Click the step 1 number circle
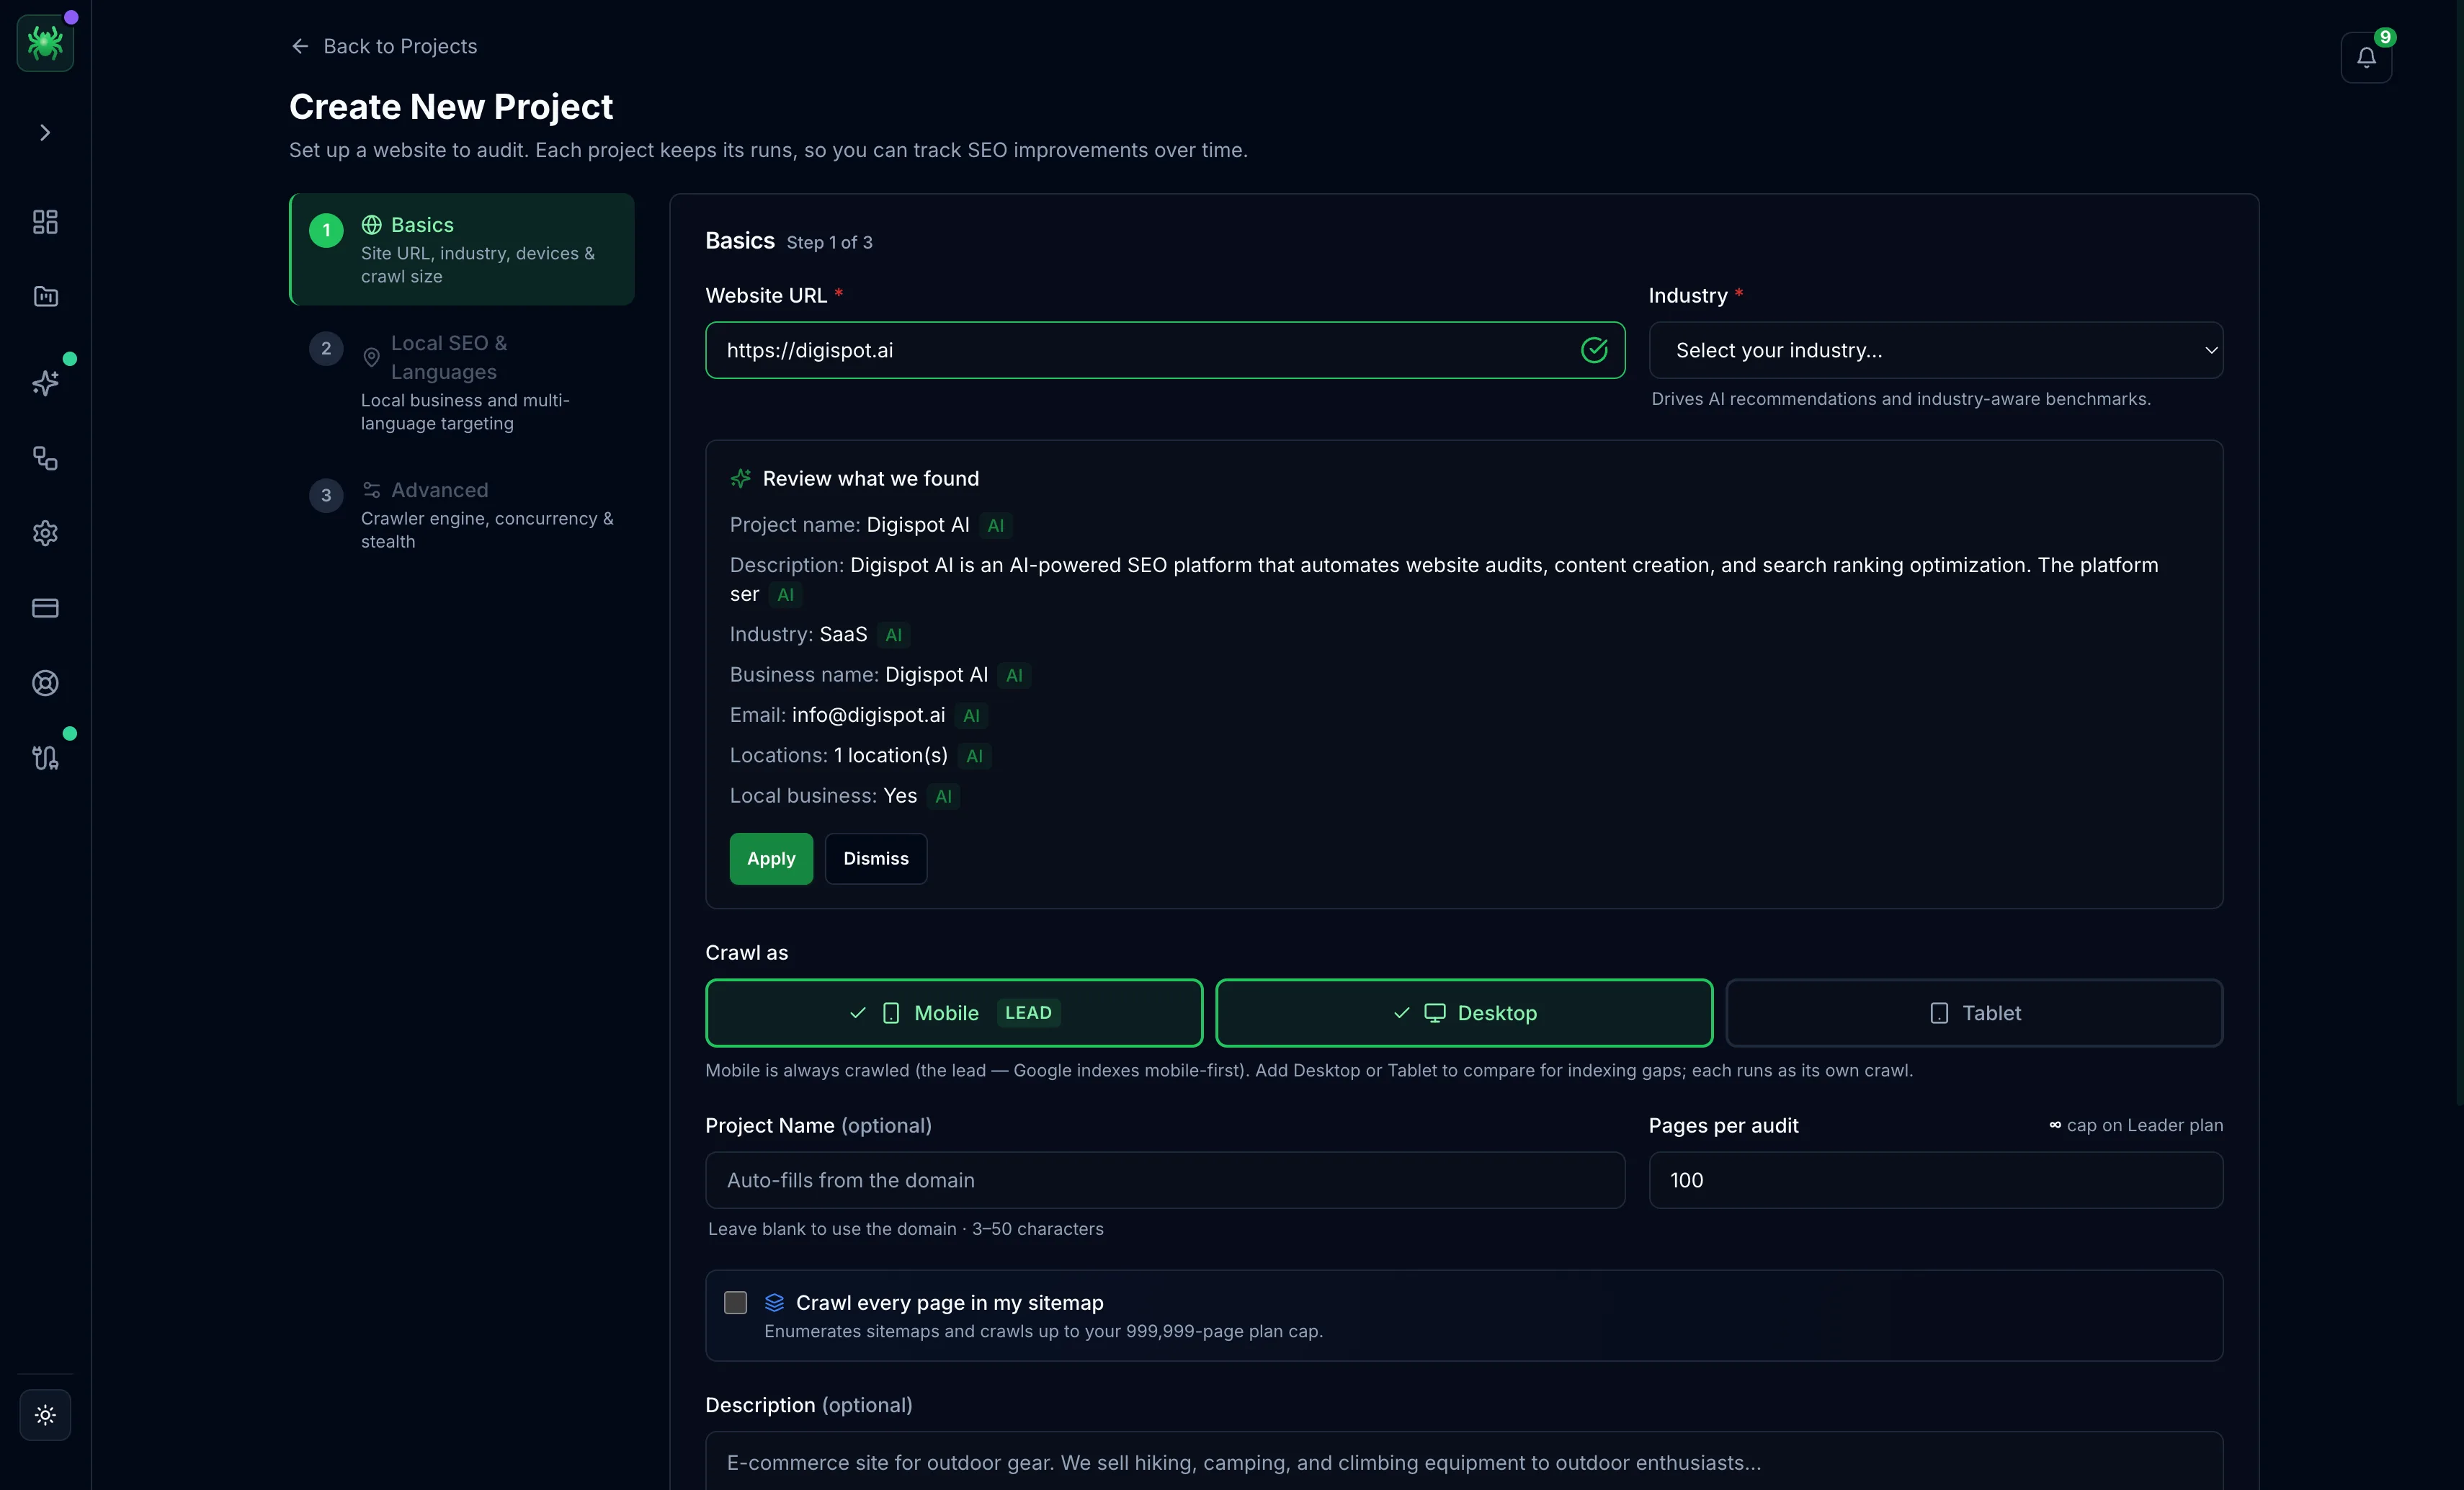2464x1490 pixels. (326, 231)
